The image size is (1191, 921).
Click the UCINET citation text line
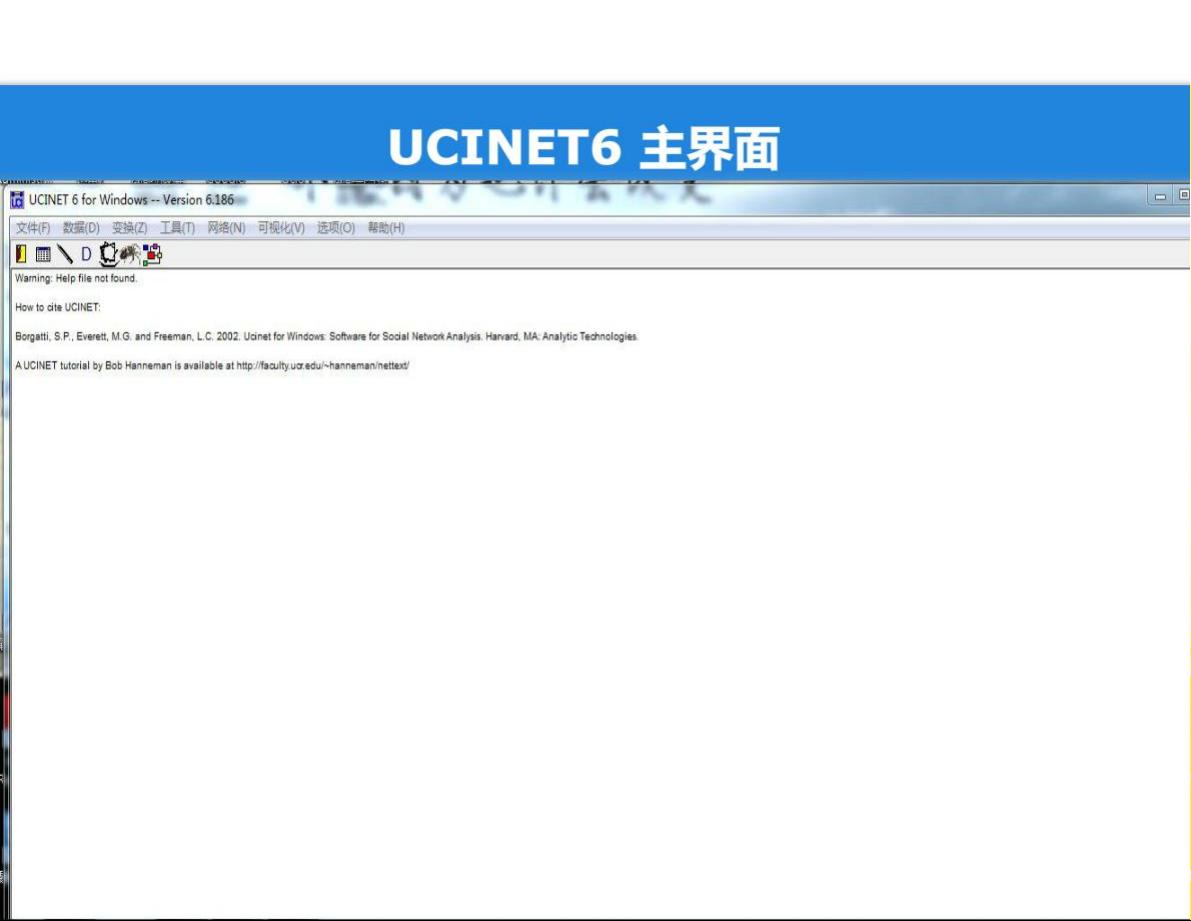point(327,336)
